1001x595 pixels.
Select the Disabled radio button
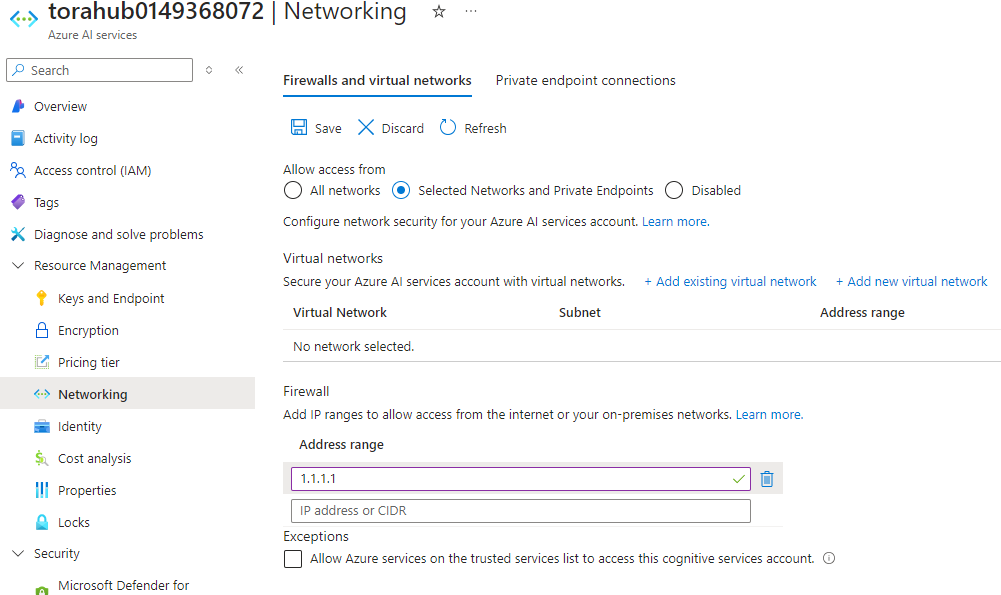coord(674,190)
